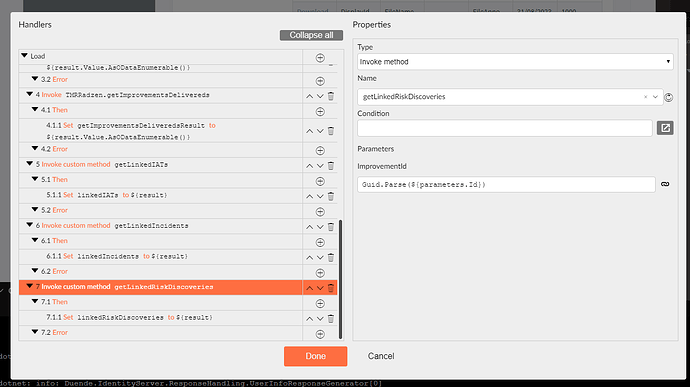Refresh the method Name list
Image resolution: width=690 pixels, height=387 pixels.
point(668,97)
